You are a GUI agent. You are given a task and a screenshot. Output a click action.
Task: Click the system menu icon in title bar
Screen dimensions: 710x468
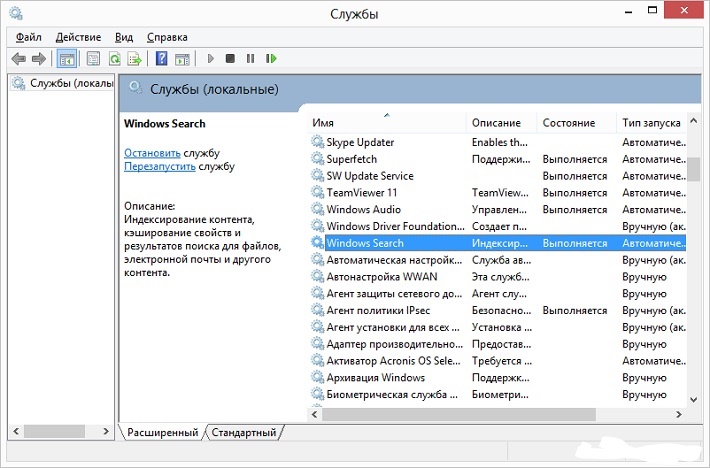16,13
